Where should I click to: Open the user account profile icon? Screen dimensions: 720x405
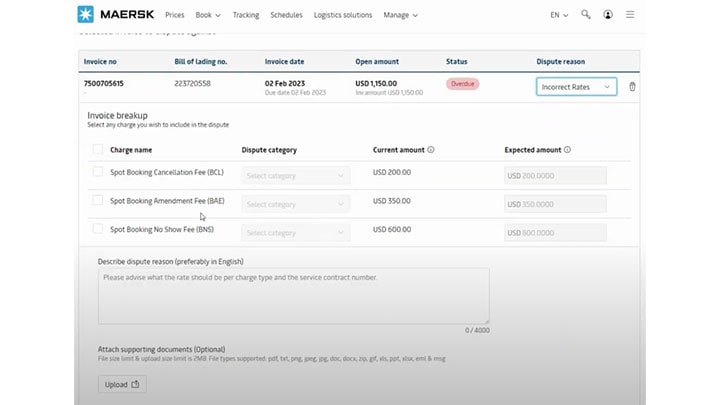pos(607,16)
